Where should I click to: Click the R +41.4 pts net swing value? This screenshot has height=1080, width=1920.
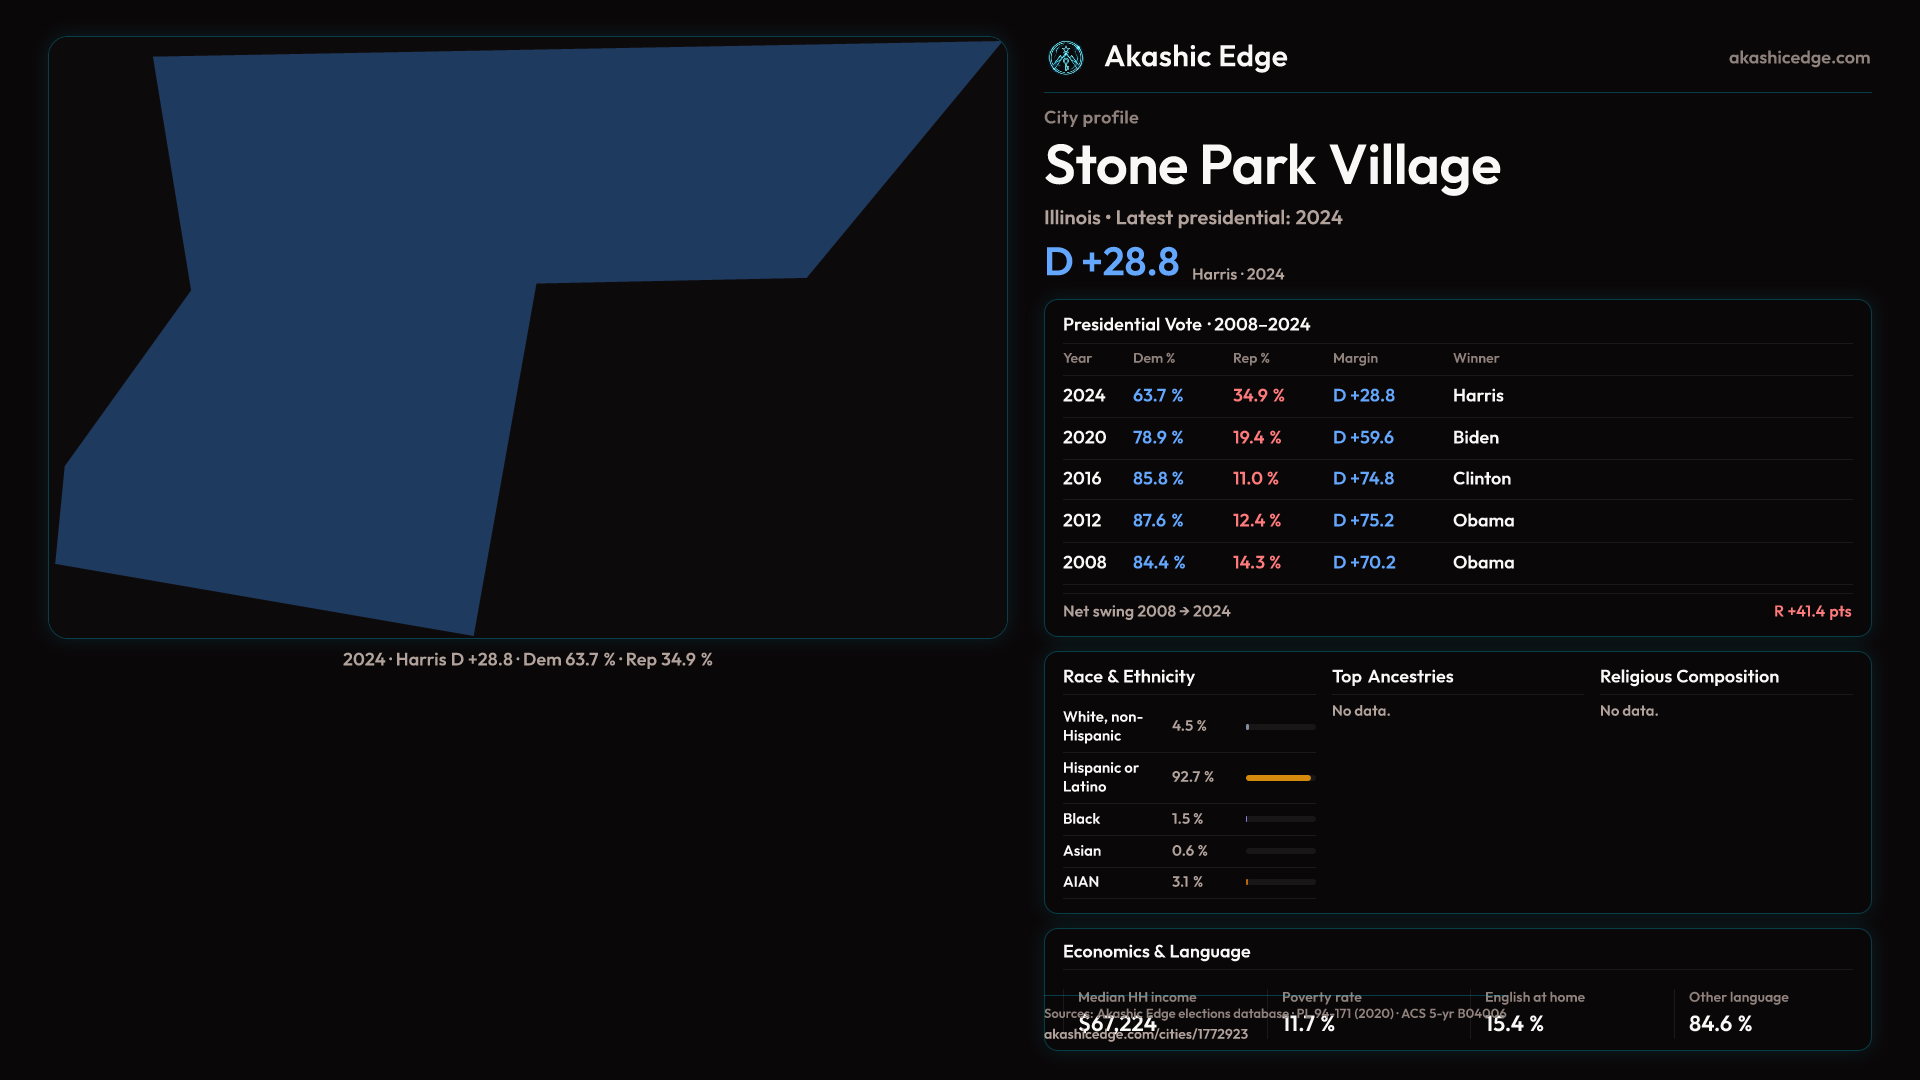point(1811,611)
